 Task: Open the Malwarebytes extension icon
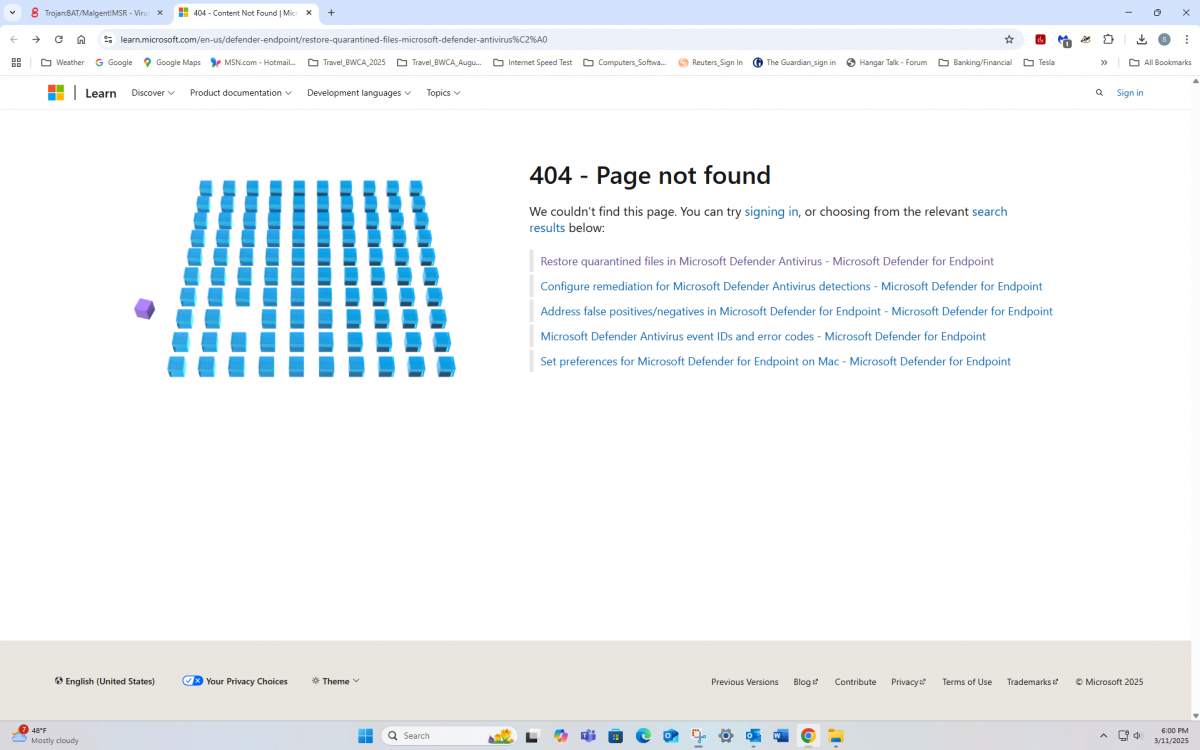[1064, 40]
